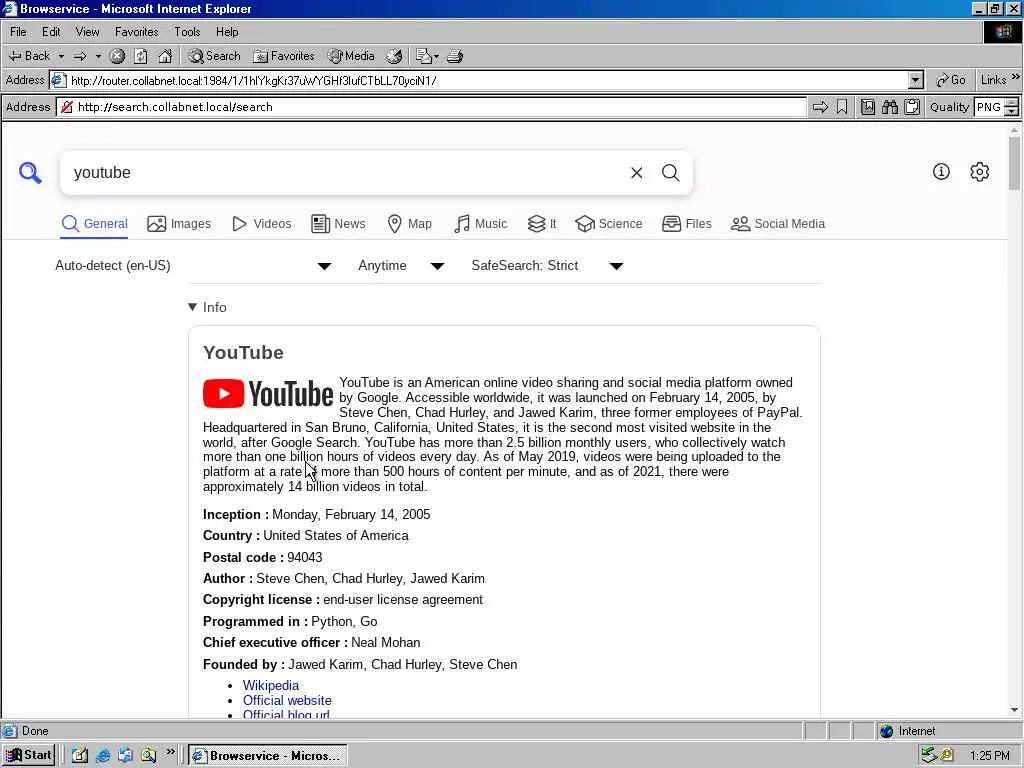This screenshot has height=768, width=1024.
Task: Open the Edit menu
Action: [51, 31]
